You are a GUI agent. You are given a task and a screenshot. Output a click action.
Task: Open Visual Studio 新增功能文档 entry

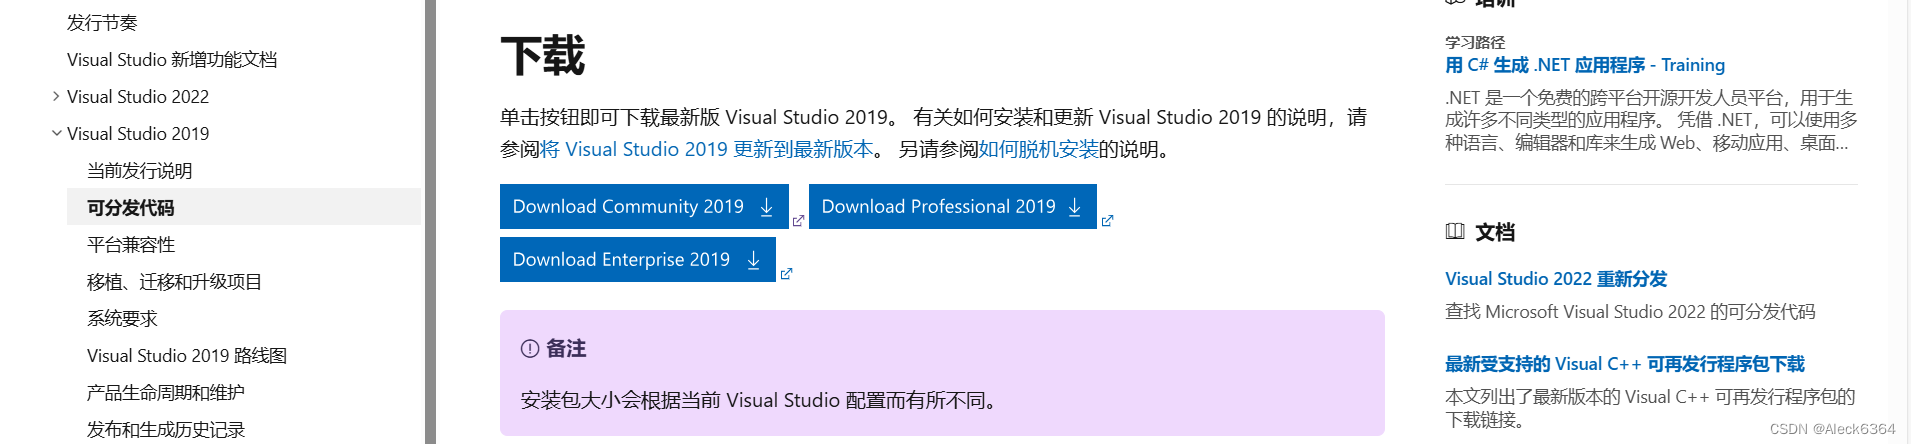click(172, 60)
